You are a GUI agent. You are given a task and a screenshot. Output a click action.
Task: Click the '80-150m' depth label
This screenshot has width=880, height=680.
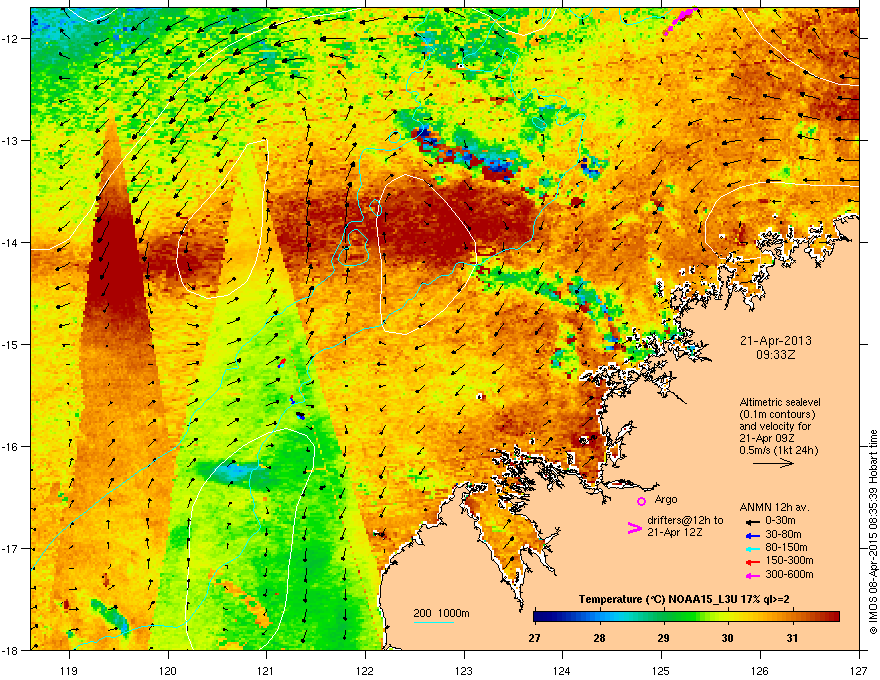point(786,547)
